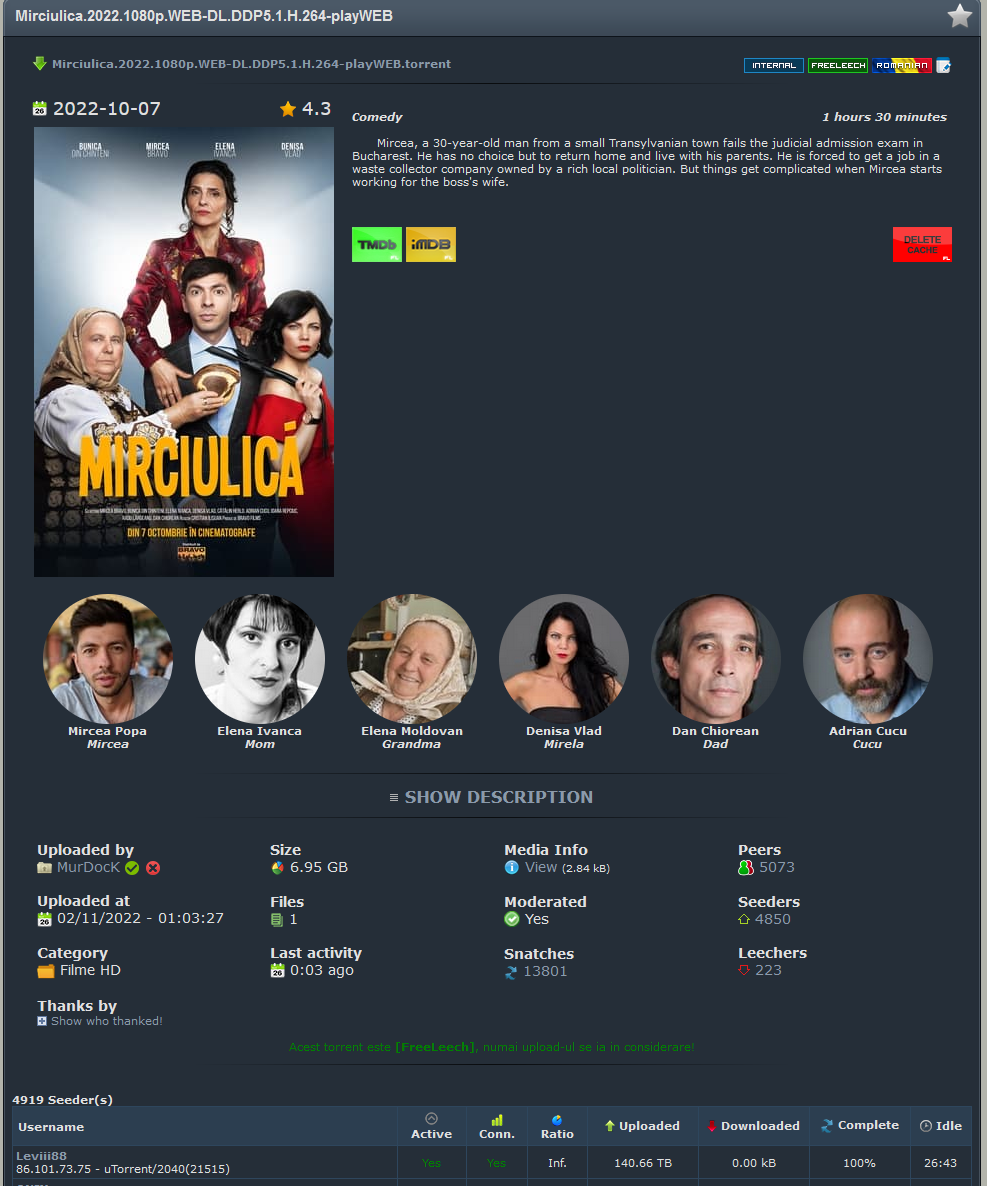Download Mirciulica playWEB .torrent file link

click(x=251, y=64)
